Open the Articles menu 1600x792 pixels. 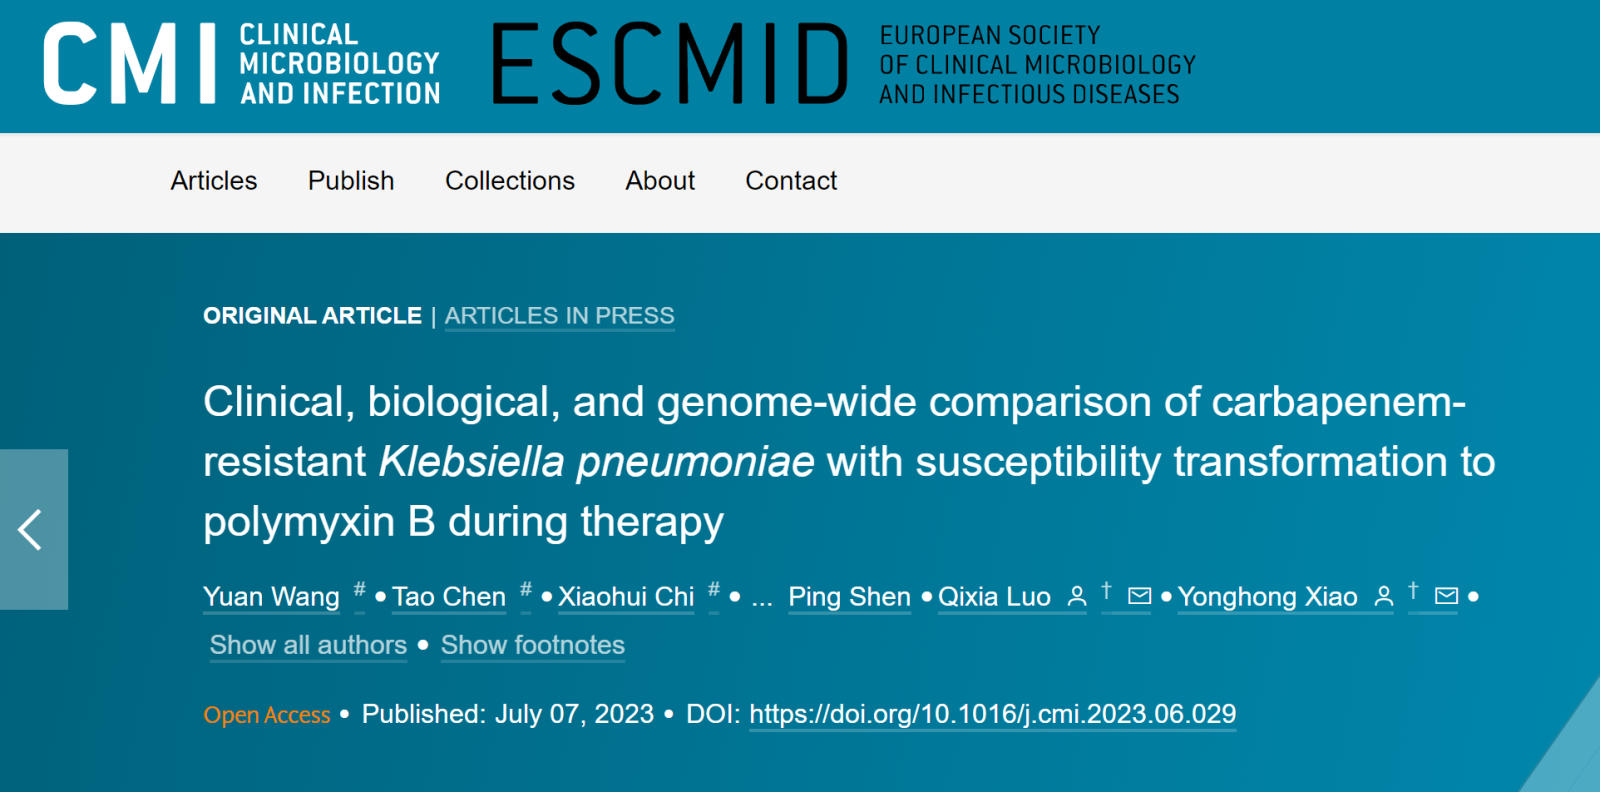(x=214, y=181)
